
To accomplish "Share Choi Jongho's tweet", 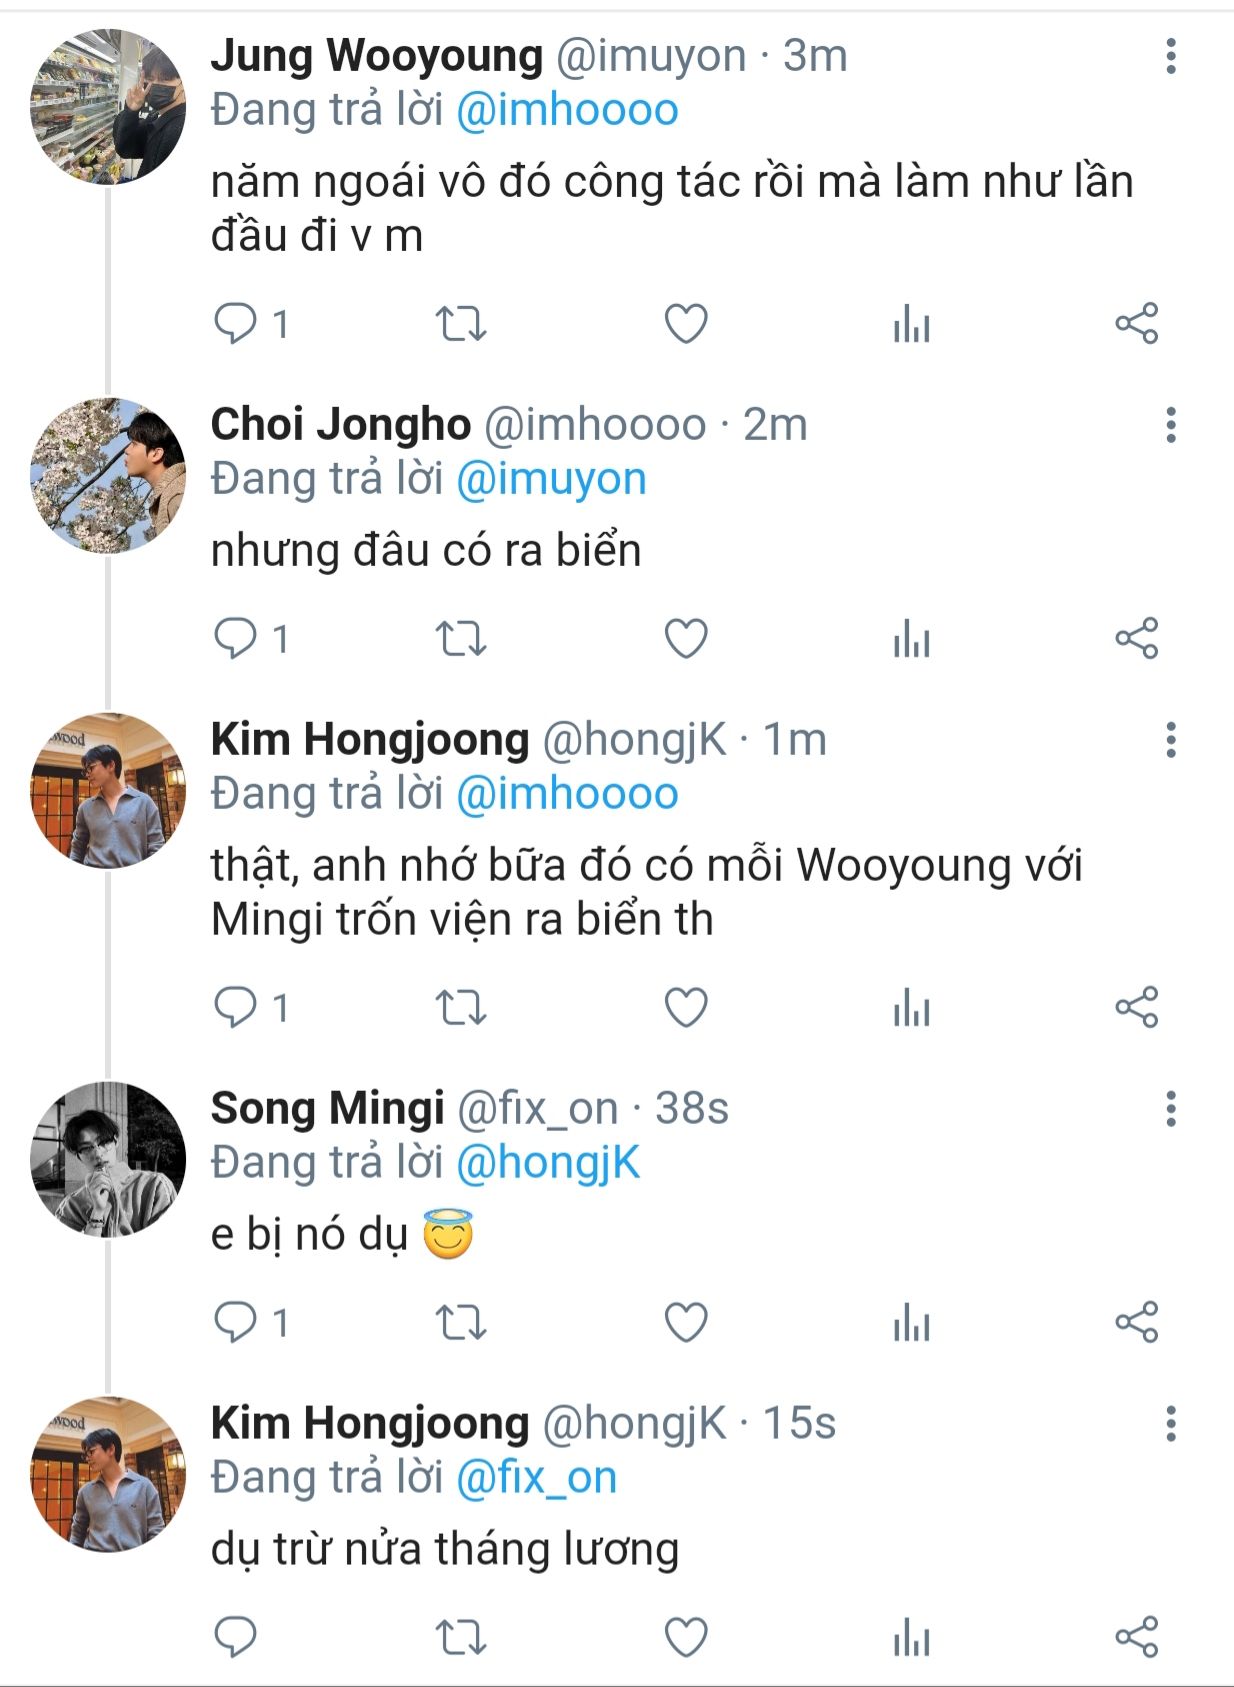I will [1137, 639].
